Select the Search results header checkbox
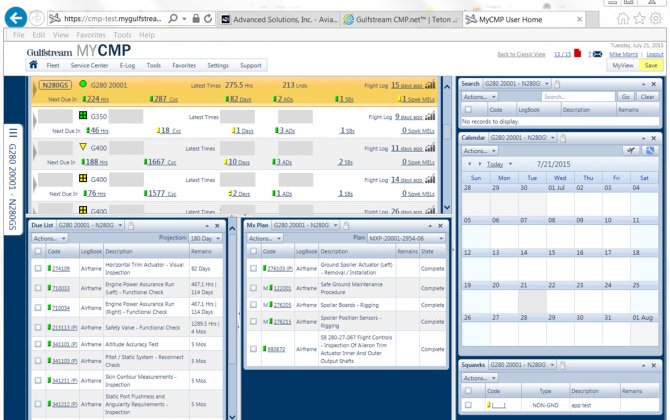The height and width of the screenshot is (420, 670). (x=468, y=109)
